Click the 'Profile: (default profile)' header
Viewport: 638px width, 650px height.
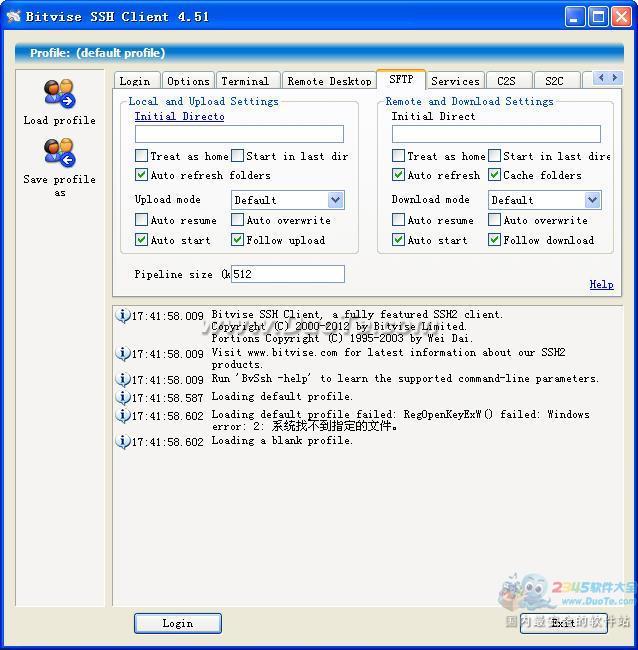[319, 53]
